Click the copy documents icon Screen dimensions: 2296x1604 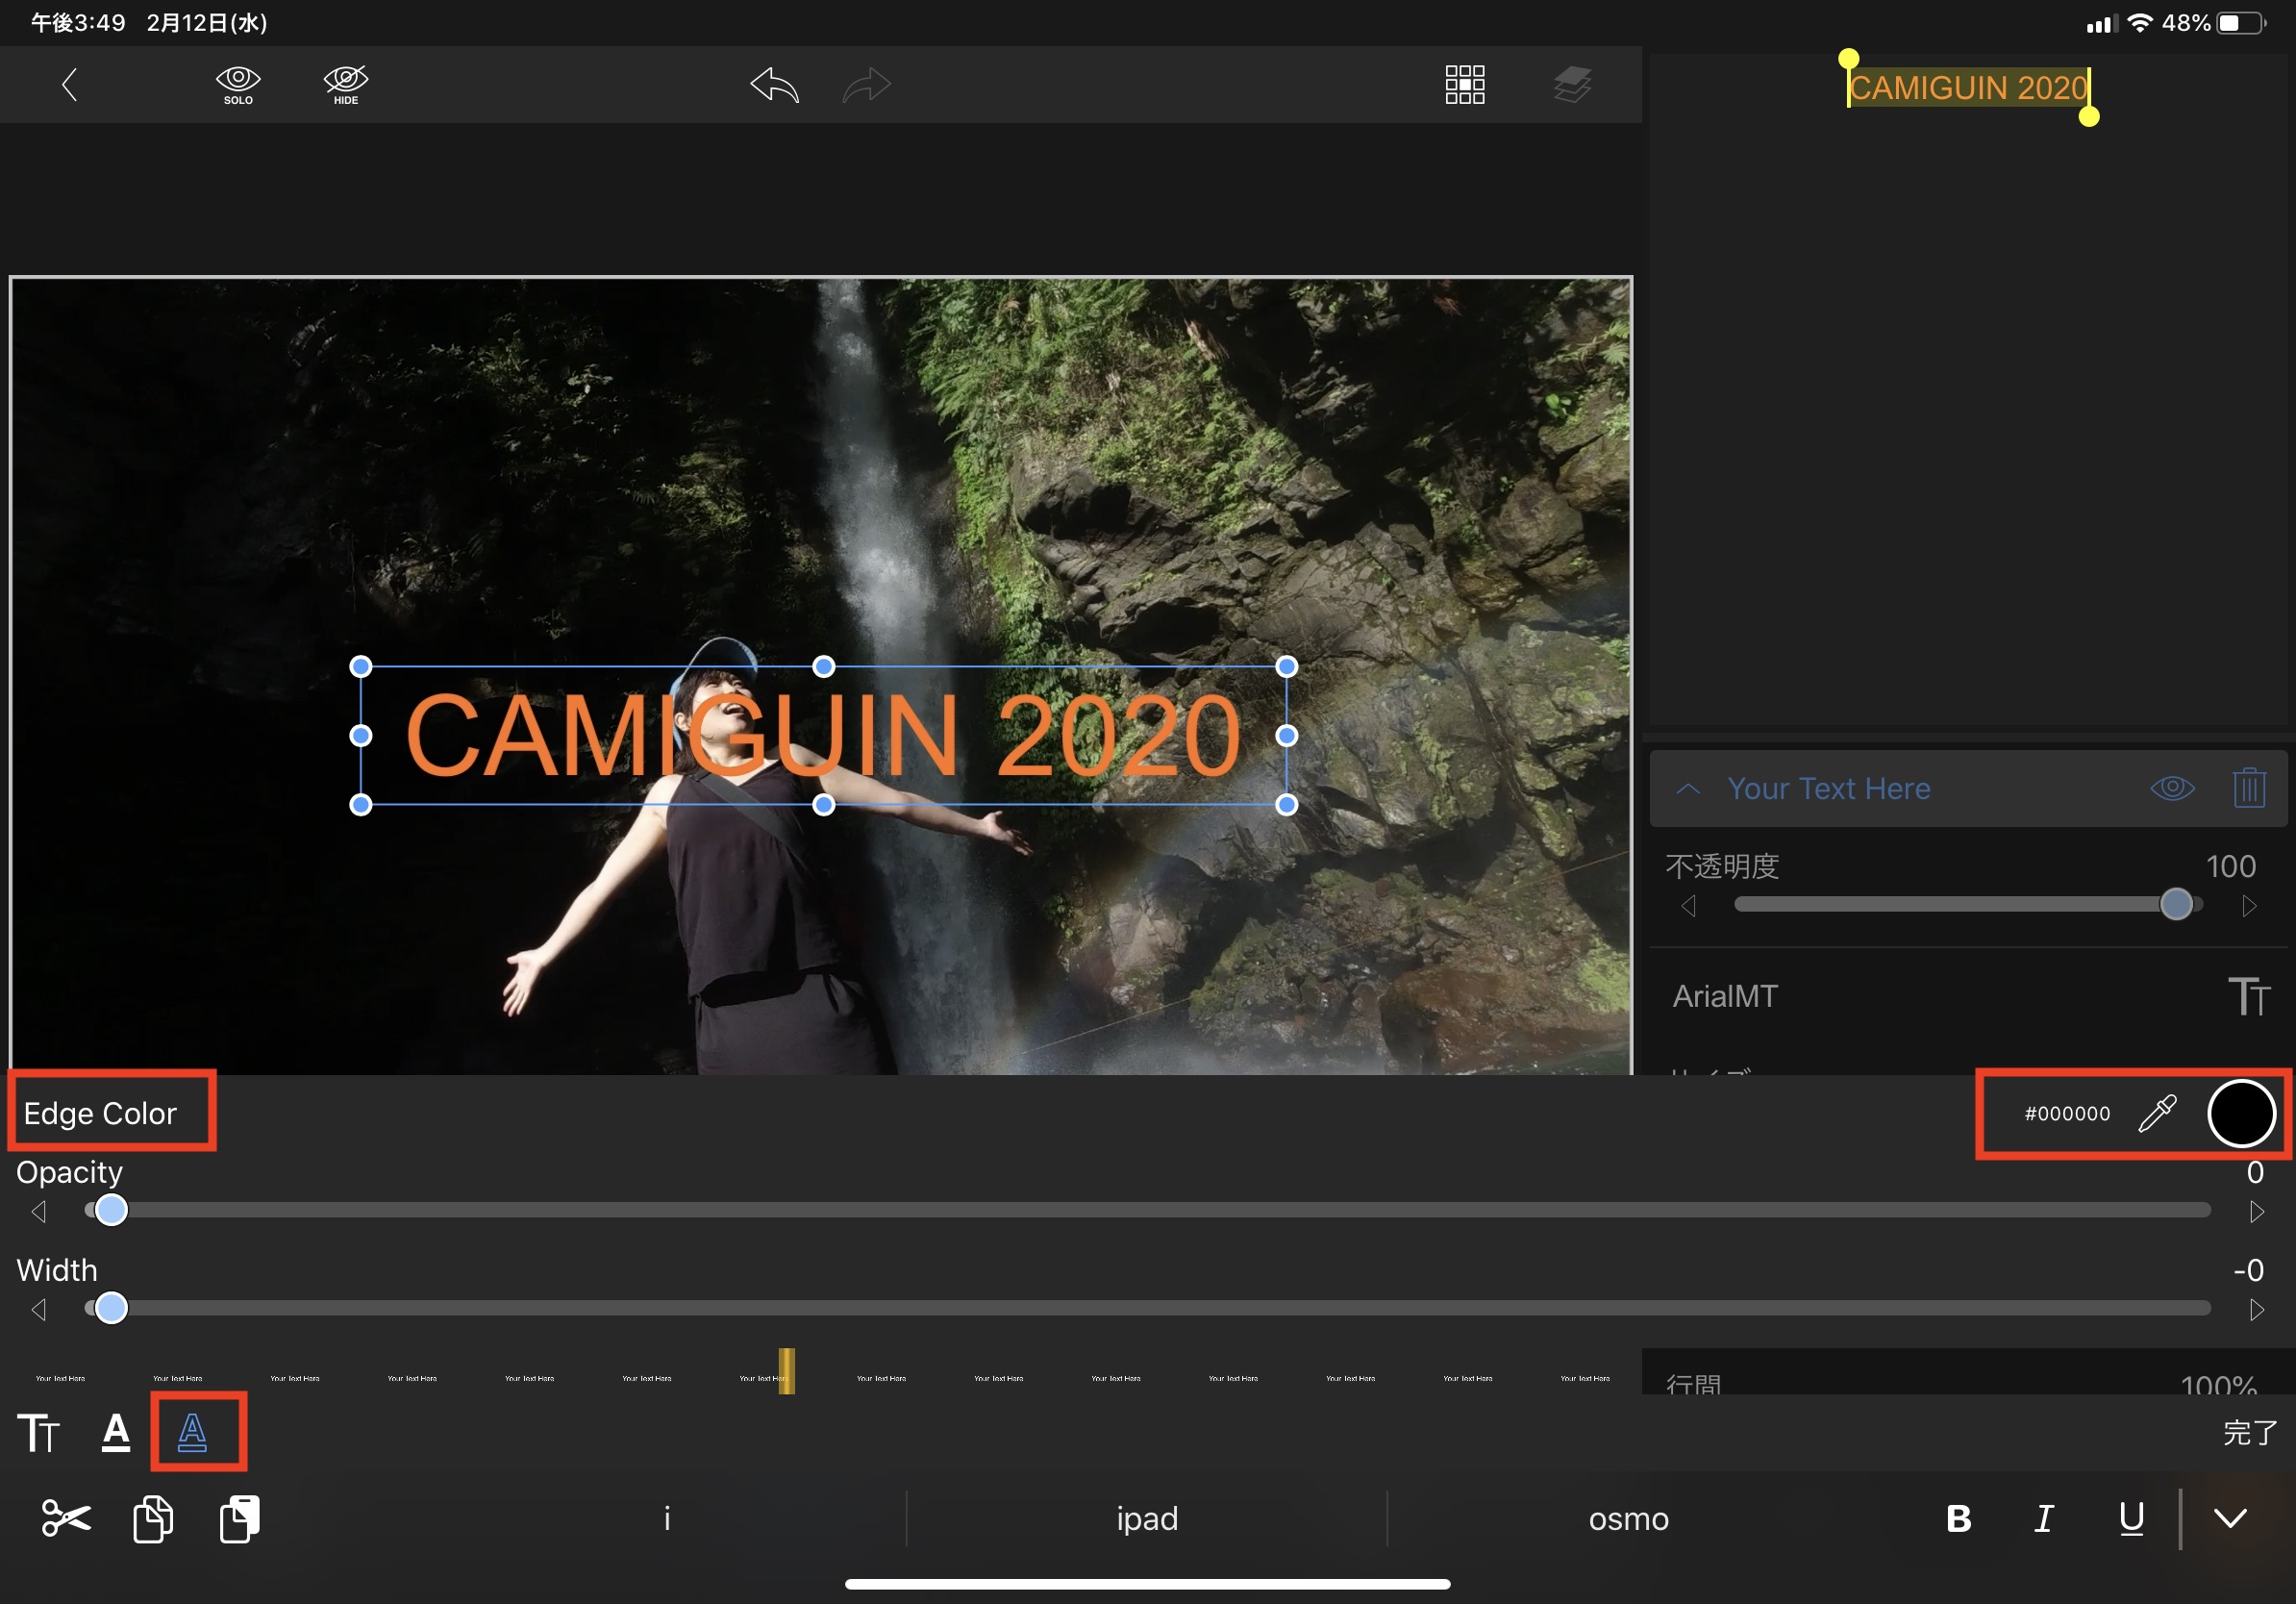point(153,1518)
